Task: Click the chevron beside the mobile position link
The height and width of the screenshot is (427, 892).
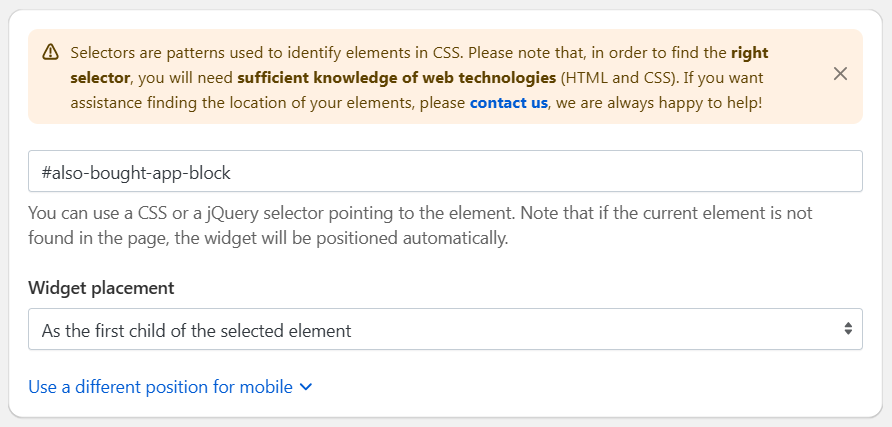Action: click(x=306, y=387)
